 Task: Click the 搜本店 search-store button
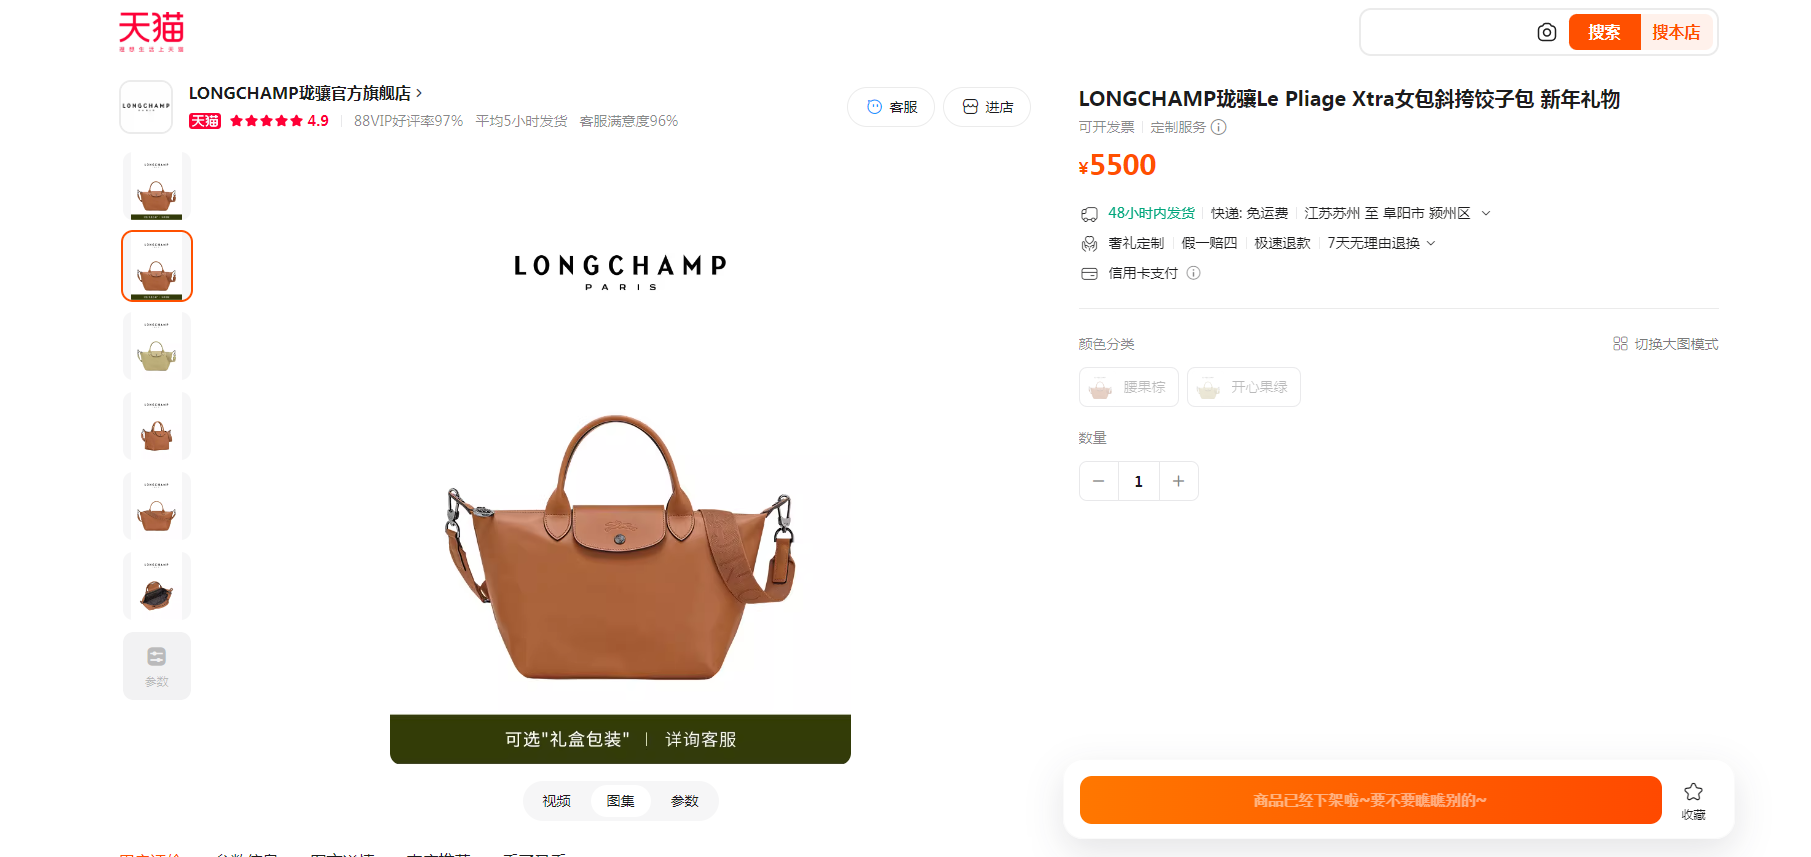coord(1676,32)
